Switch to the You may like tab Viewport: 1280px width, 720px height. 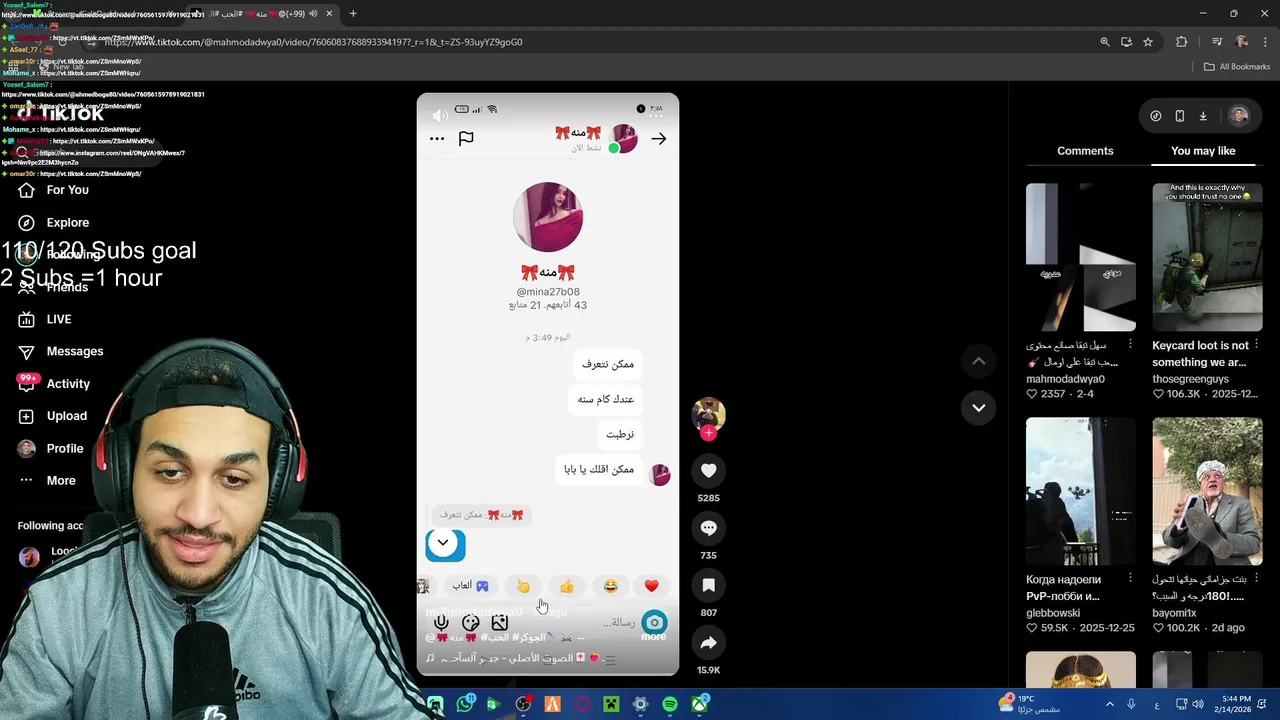coord(1203,151)
